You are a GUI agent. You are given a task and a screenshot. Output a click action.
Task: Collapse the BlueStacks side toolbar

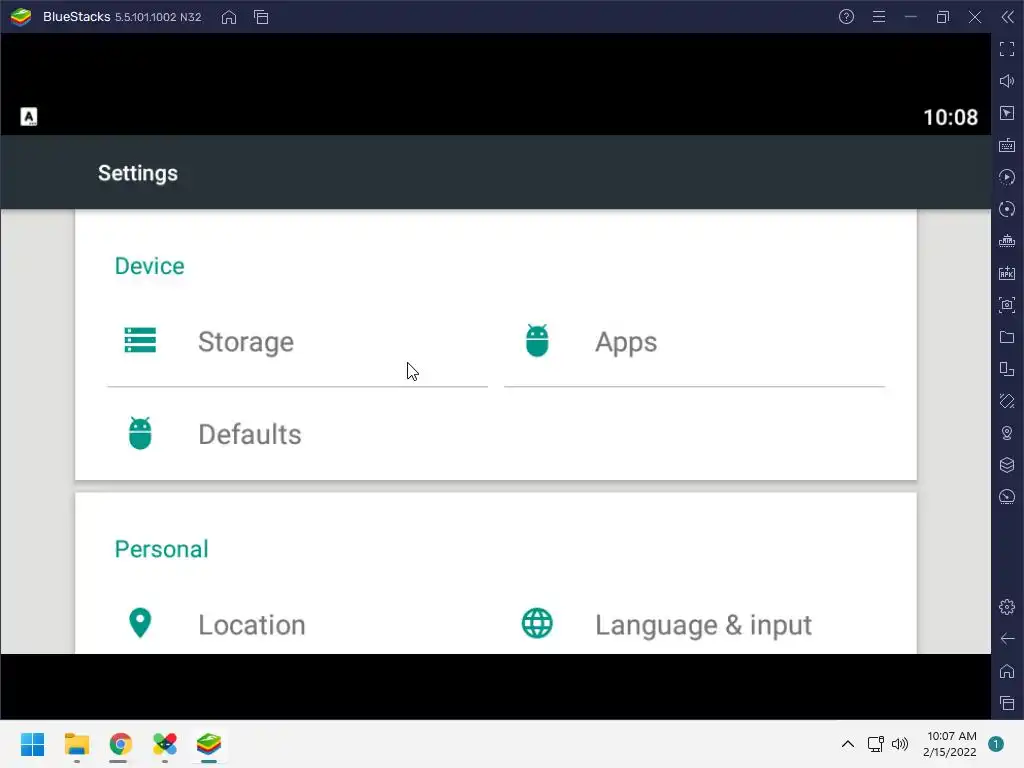(1008, 17)
